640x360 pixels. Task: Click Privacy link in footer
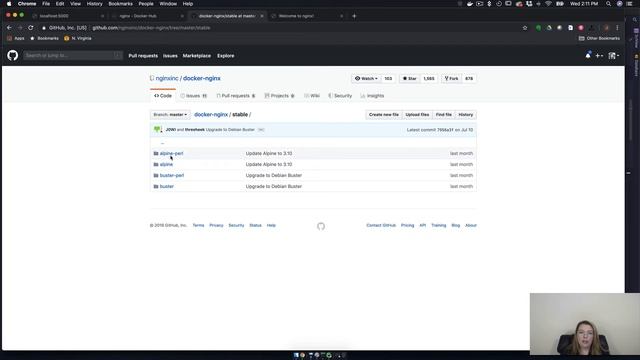coord(216,225)
